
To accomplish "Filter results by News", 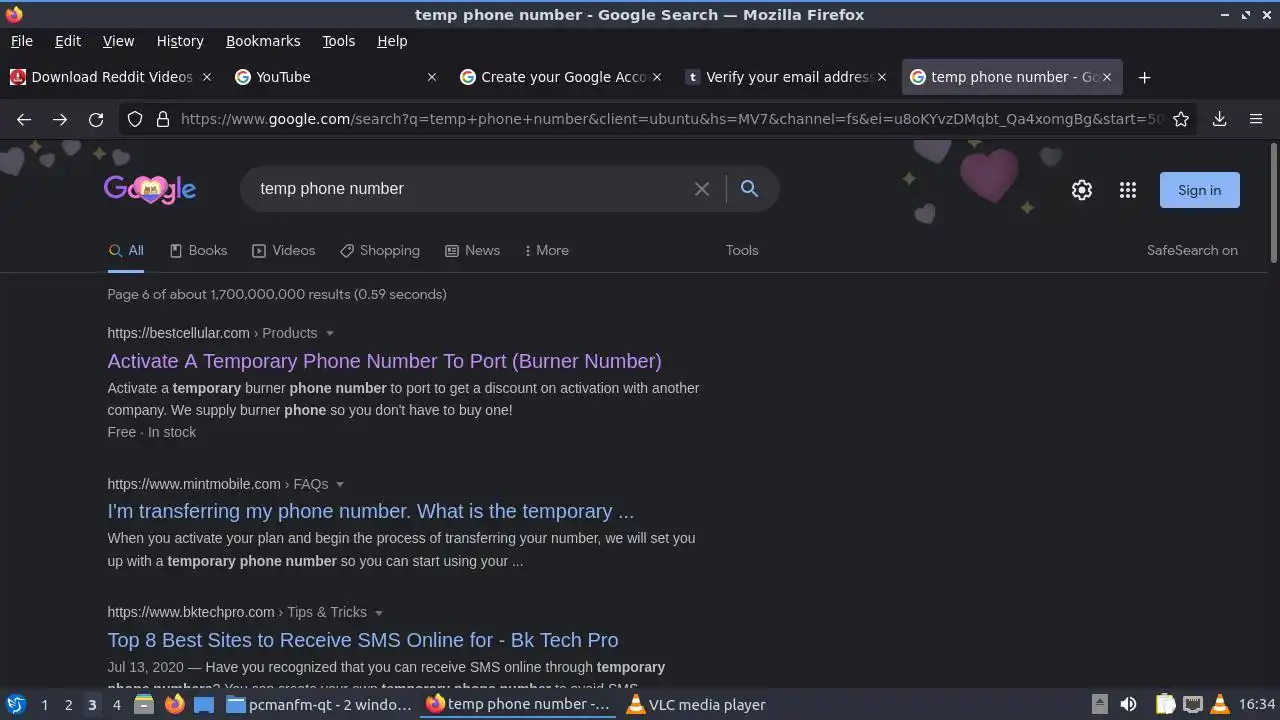I will [x=472, y=250].
